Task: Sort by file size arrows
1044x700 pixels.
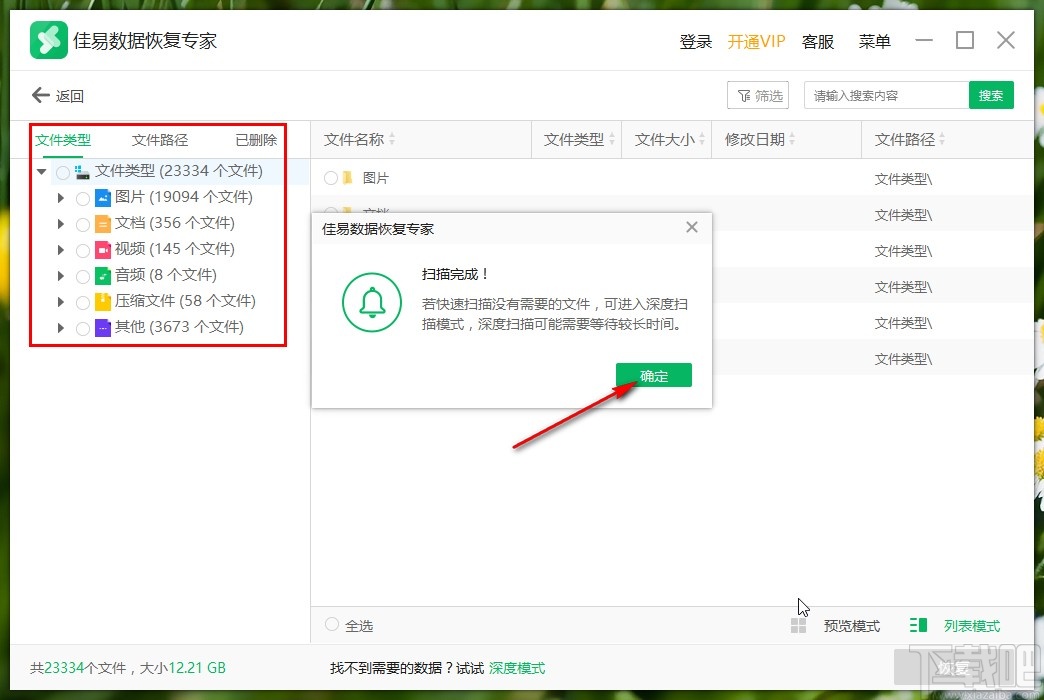Action: click(x=702, y=139)
